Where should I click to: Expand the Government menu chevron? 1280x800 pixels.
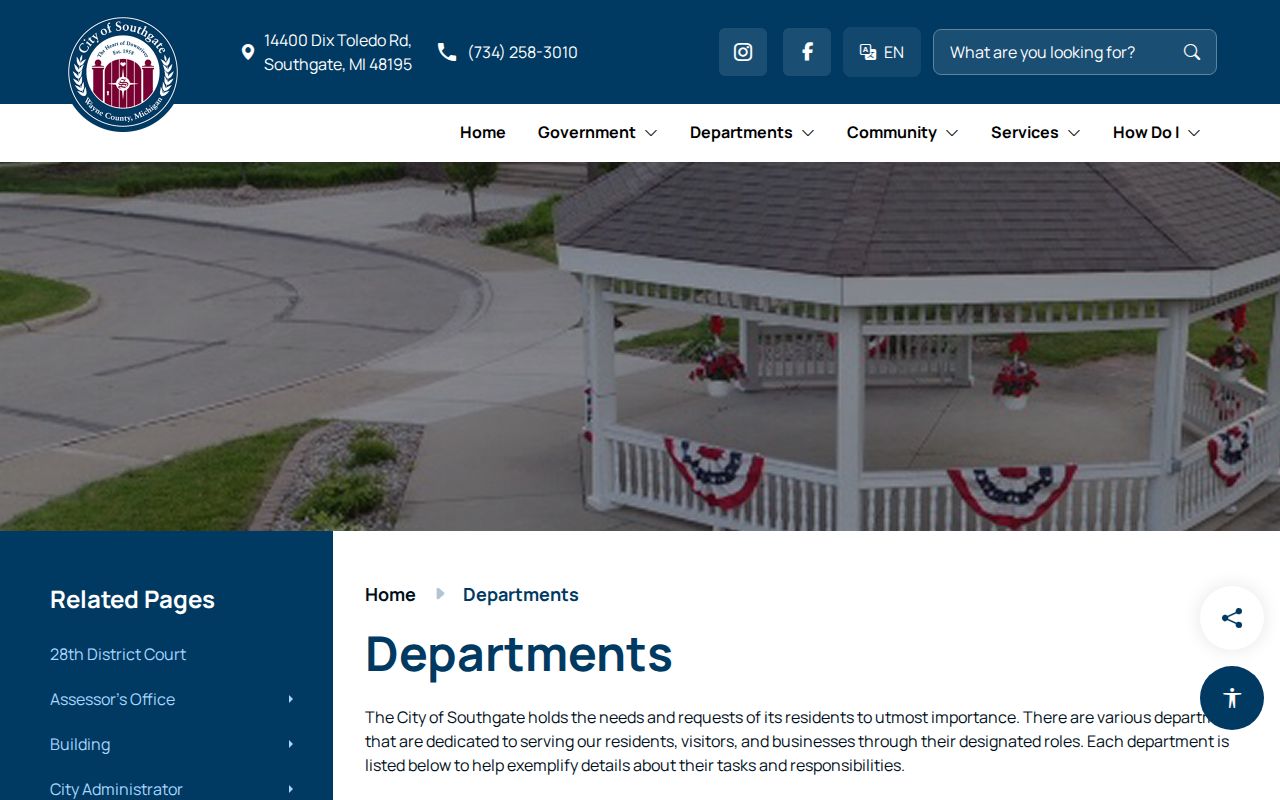pyautogui.click(x=651, y=133)
